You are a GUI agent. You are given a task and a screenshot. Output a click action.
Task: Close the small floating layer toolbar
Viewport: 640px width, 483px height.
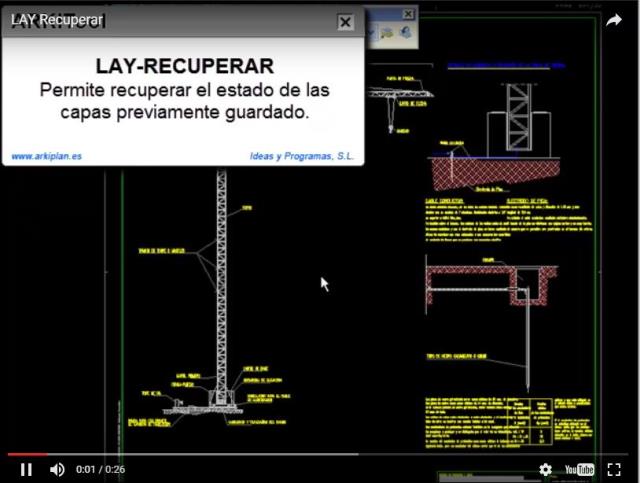[408, 14]
